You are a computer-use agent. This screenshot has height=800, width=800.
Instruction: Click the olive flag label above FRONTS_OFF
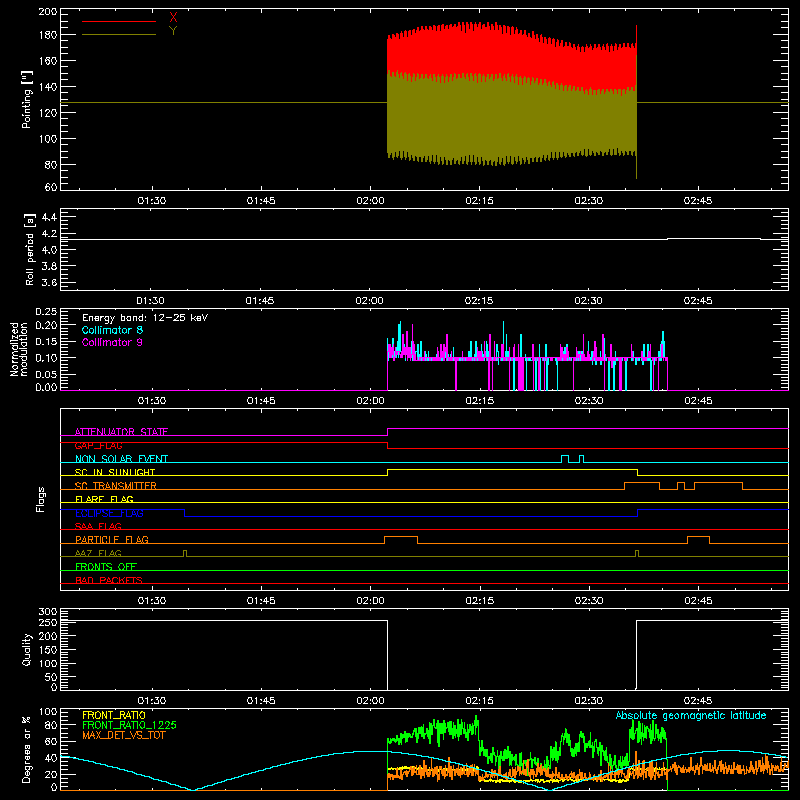98,553
